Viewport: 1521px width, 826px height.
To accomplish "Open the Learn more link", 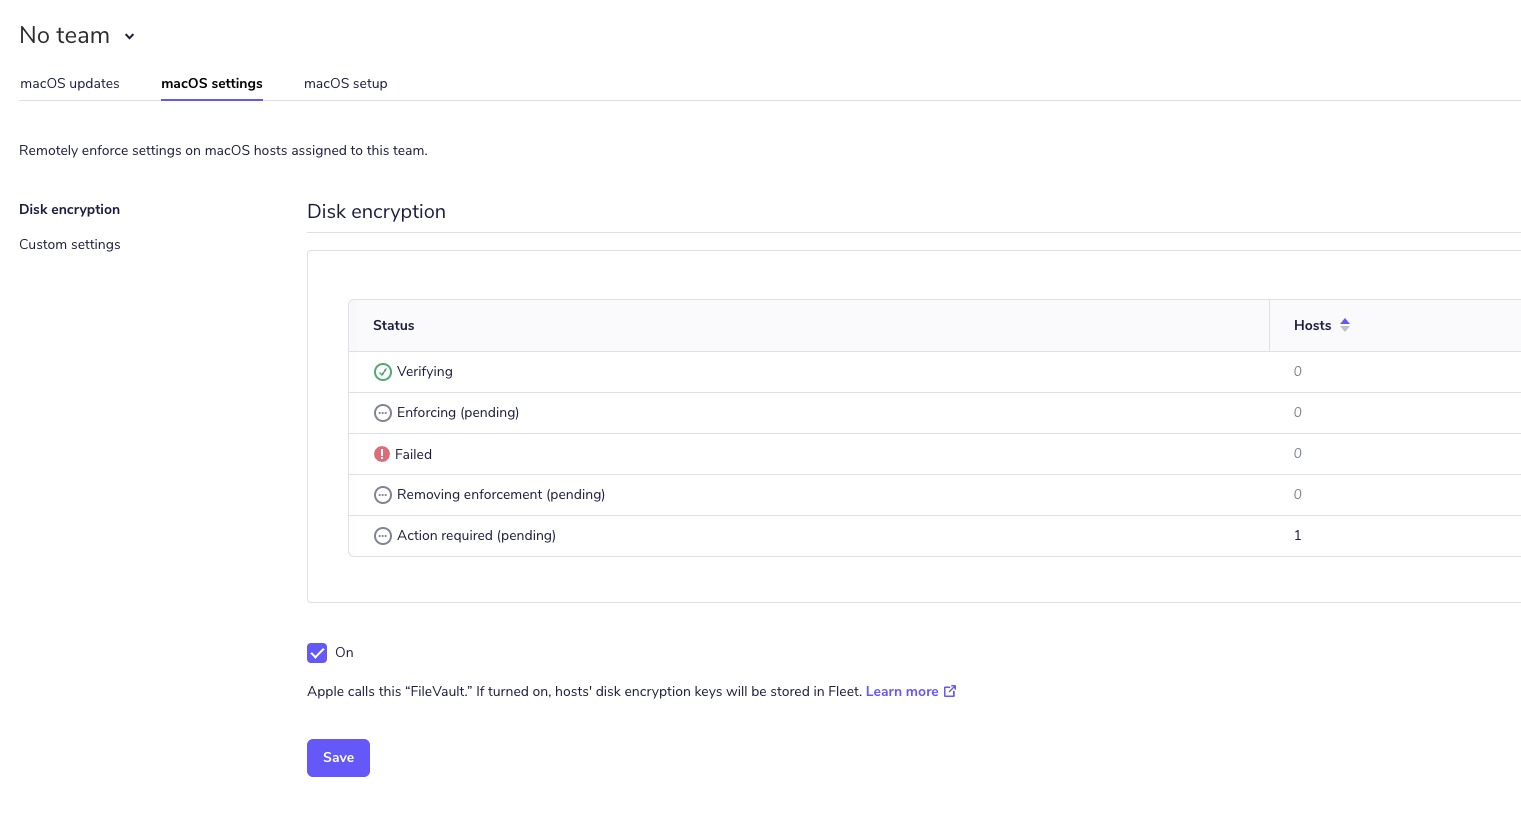I will point(901,690).
